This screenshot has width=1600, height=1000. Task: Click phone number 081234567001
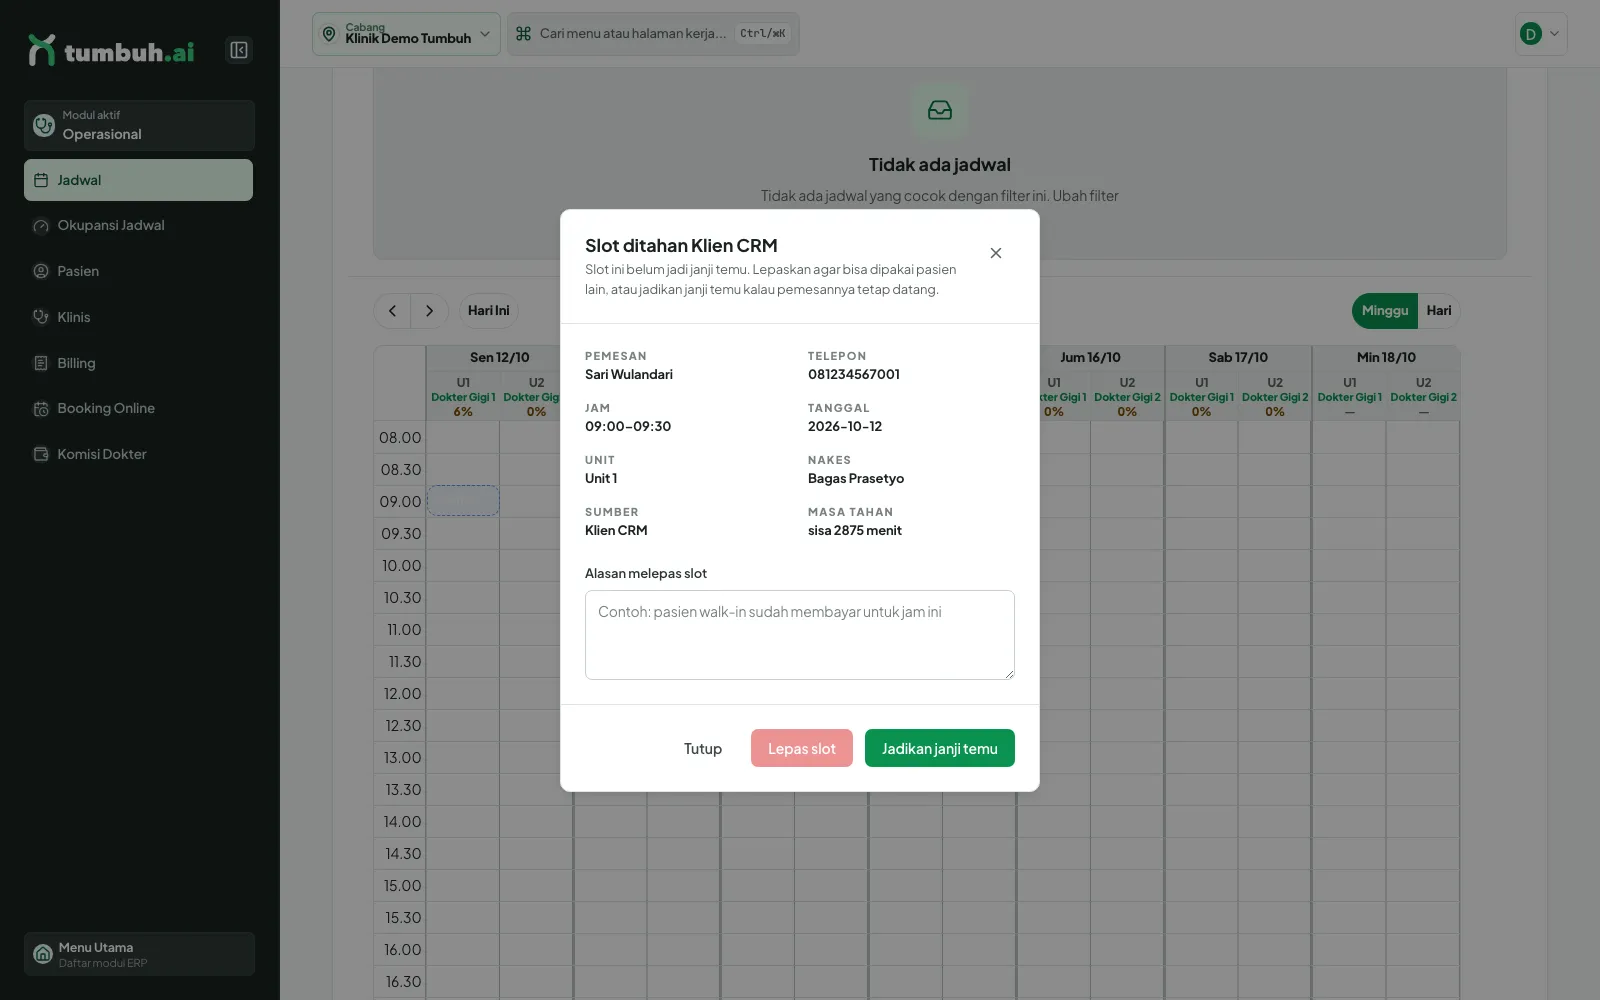click(x=854, y=374)
